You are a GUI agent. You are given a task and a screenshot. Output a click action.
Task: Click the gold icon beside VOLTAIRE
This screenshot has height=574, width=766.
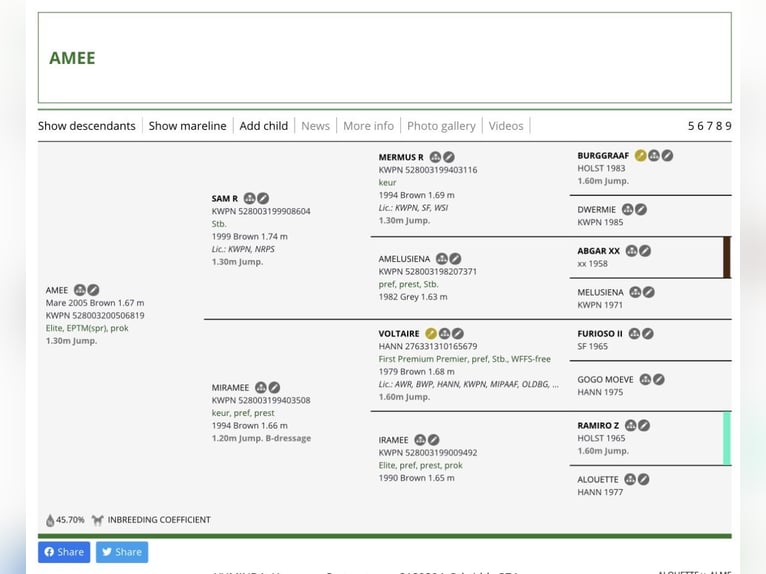pyautogui.click(x=431, y=333)
